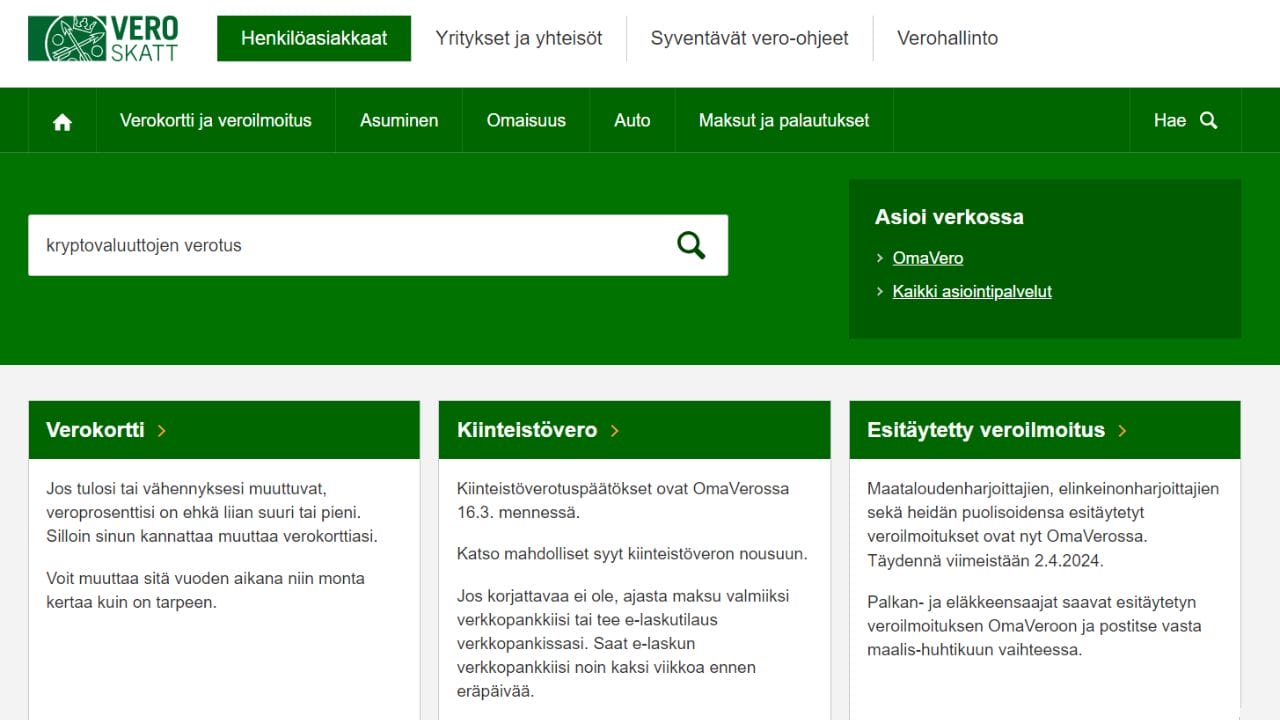Click the Hae search icon

coord(1208,120)
